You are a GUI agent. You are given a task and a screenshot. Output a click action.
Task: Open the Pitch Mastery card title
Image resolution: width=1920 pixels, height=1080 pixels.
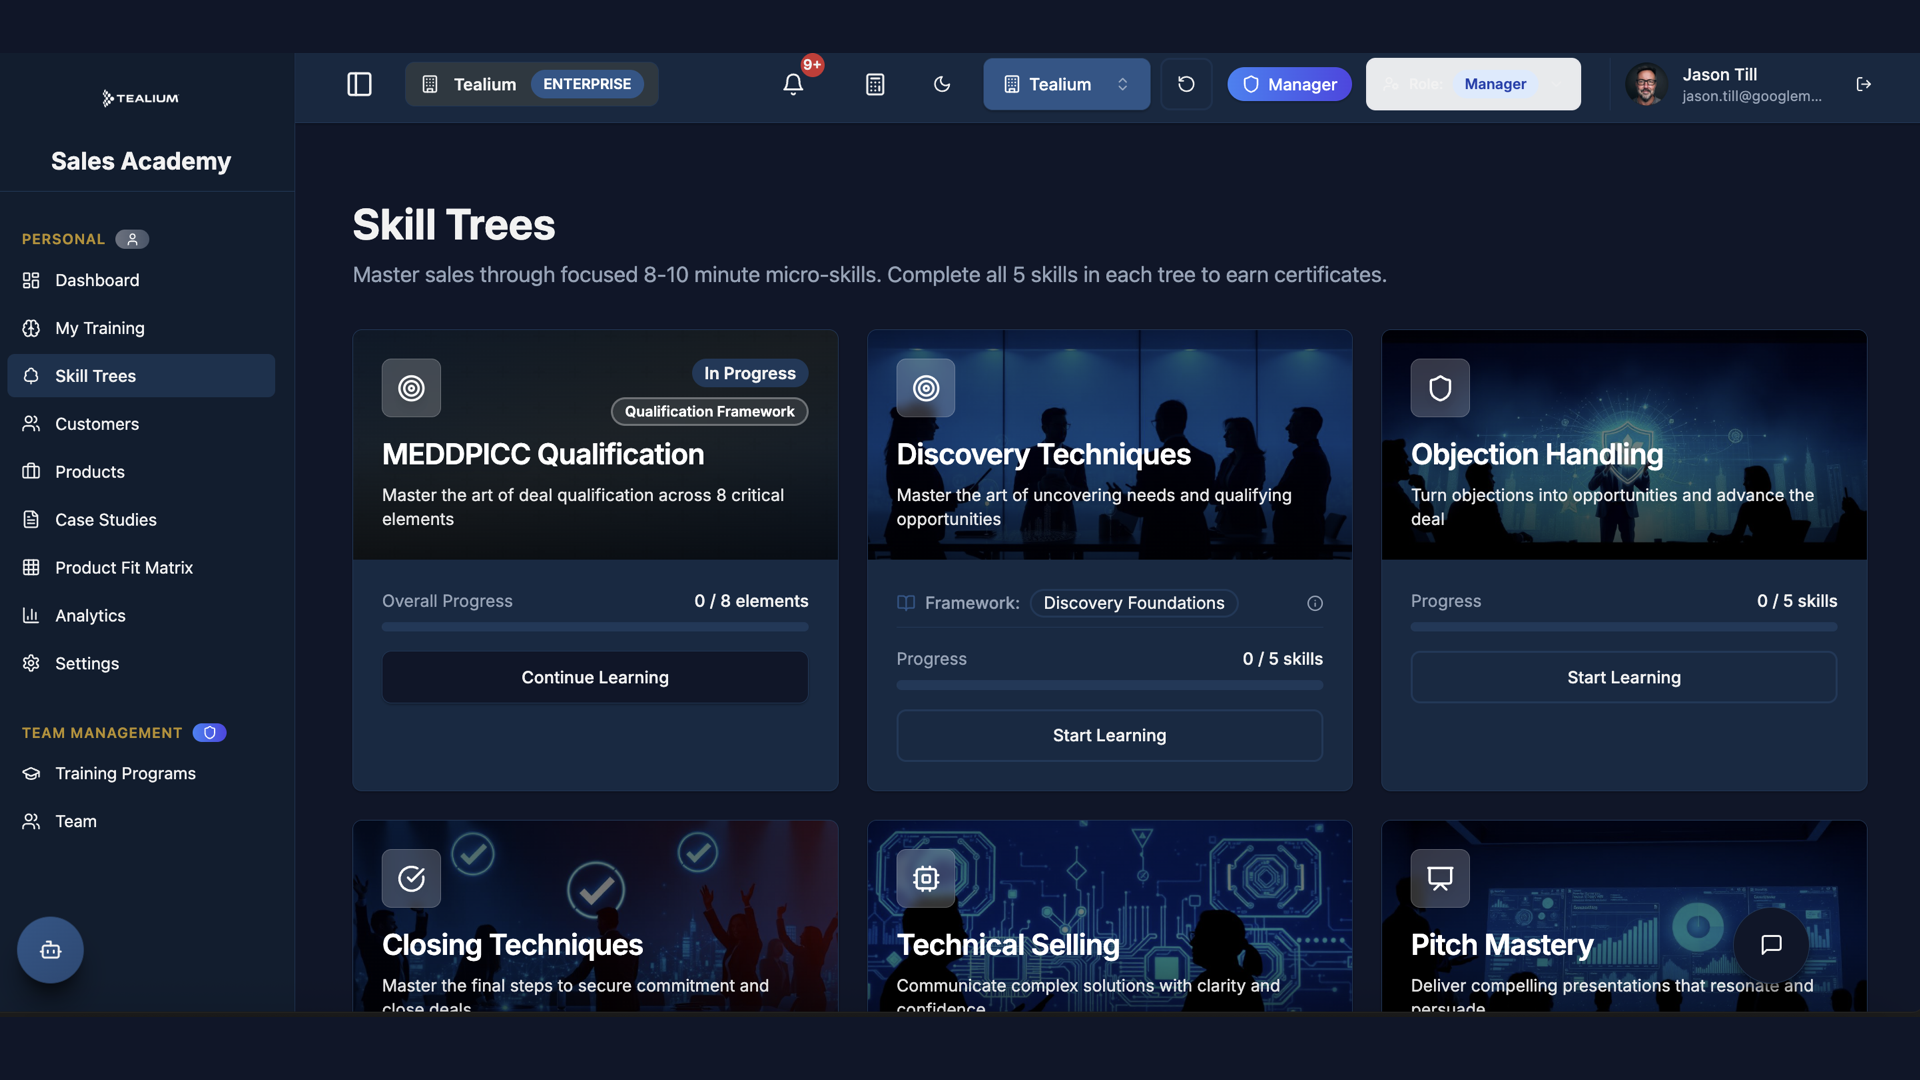pos(1502,946)
